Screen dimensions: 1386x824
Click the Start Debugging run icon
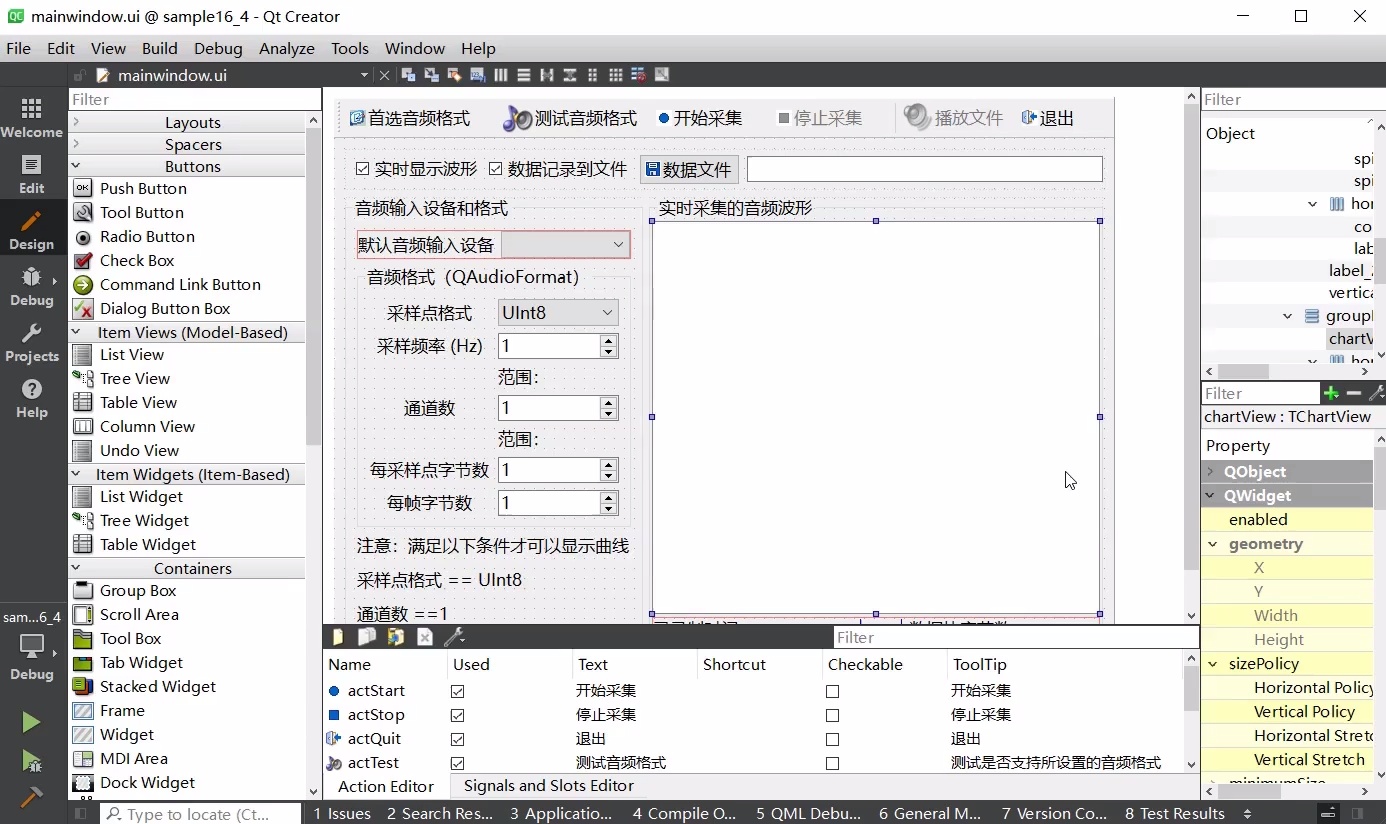[x=31, y=761]
